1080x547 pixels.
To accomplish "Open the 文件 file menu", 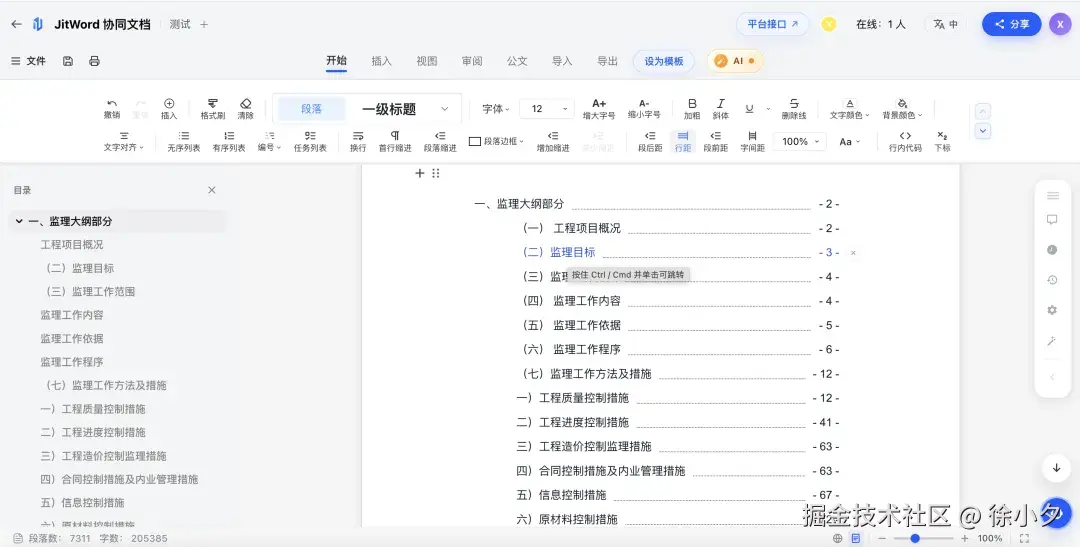I will pyautogui.click(x=28, y=61).
